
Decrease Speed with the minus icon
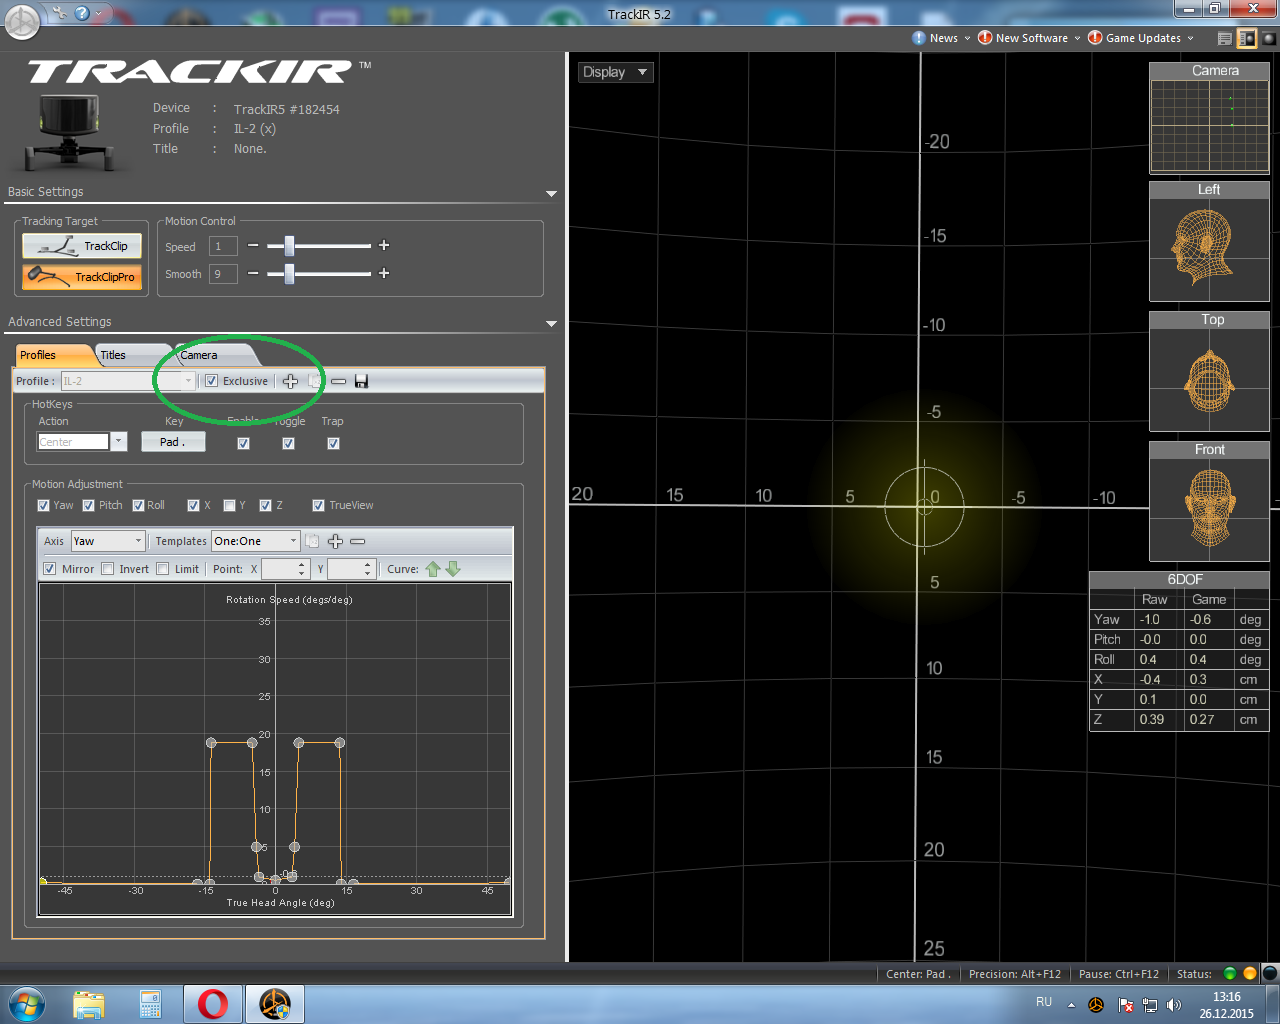[x=253, y=245]
